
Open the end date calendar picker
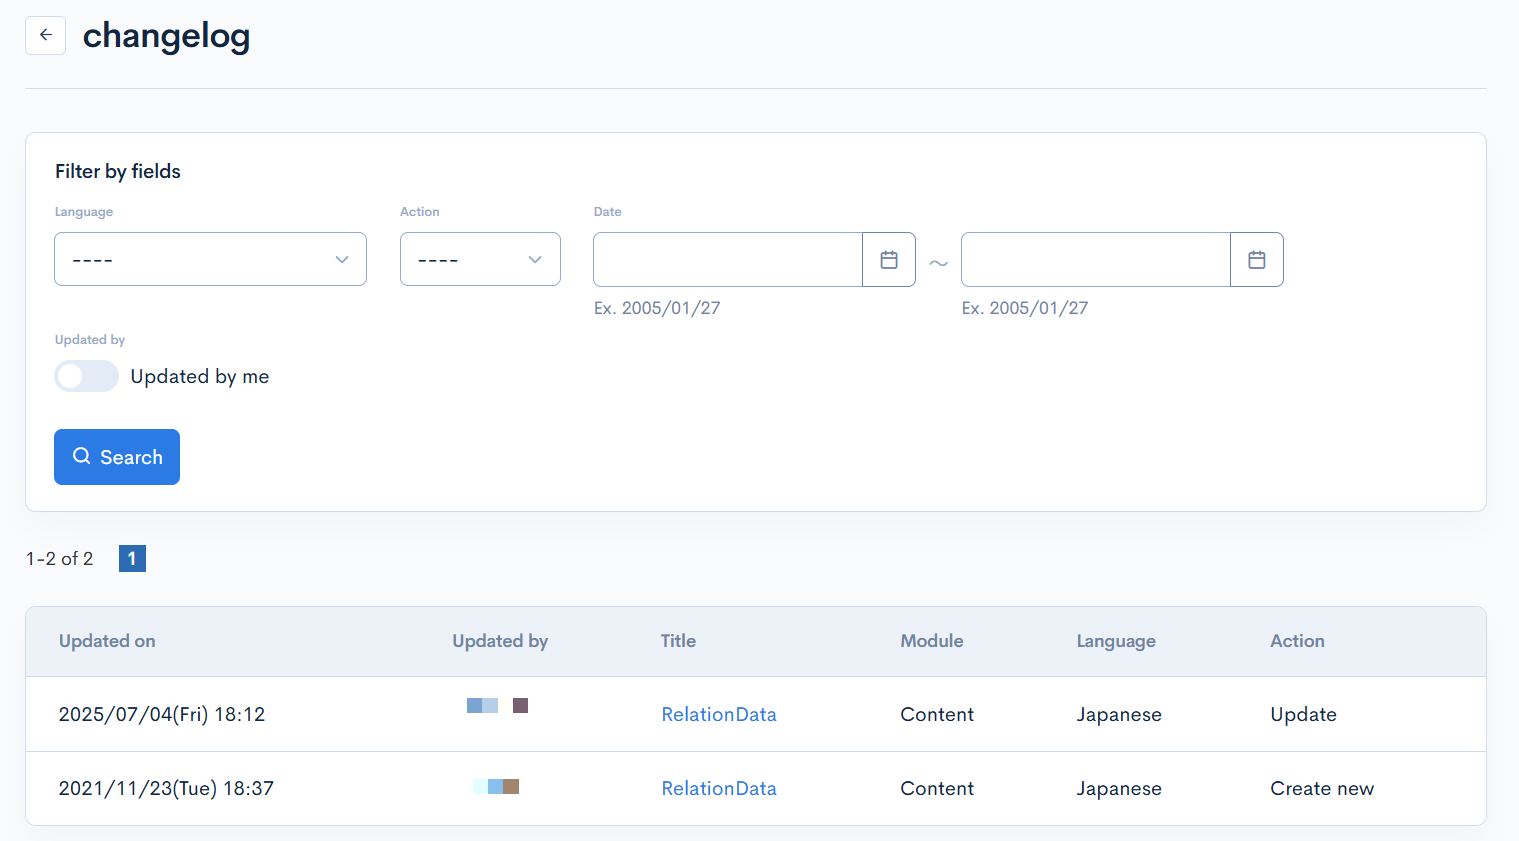click(x=1256, y=260)
